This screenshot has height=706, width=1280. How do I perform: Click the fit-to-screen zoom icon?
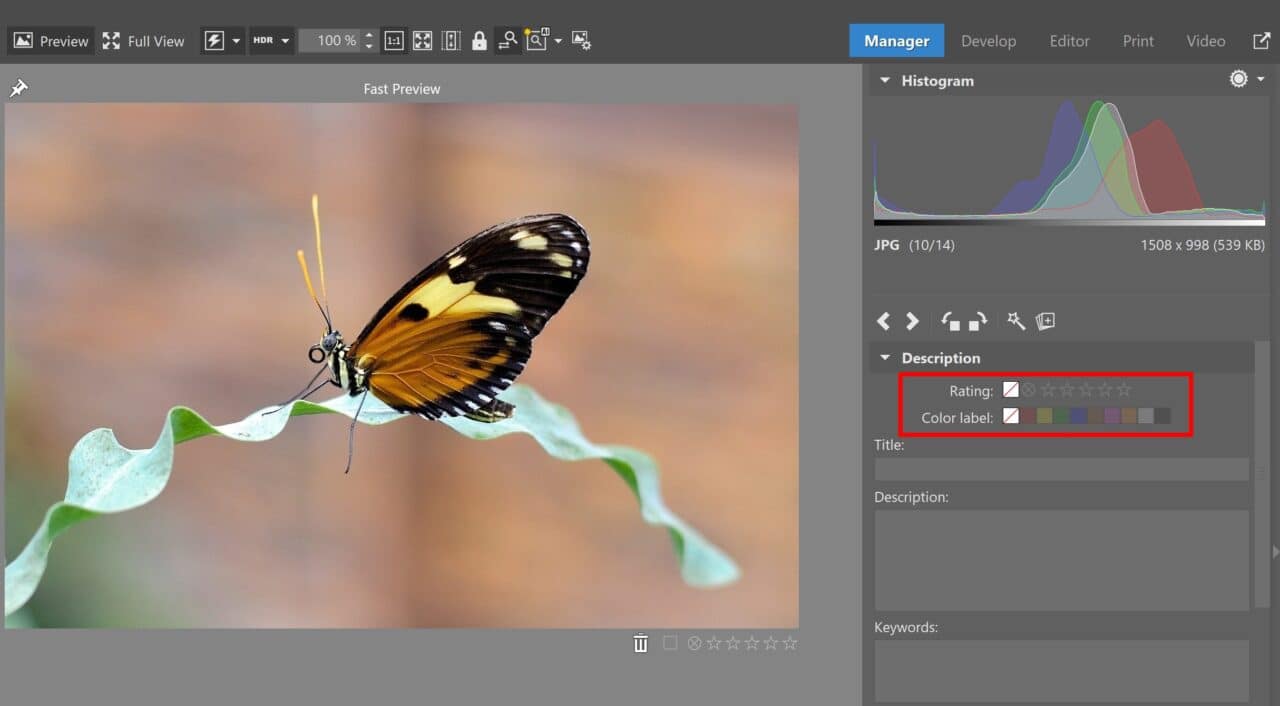coord(422,40)
